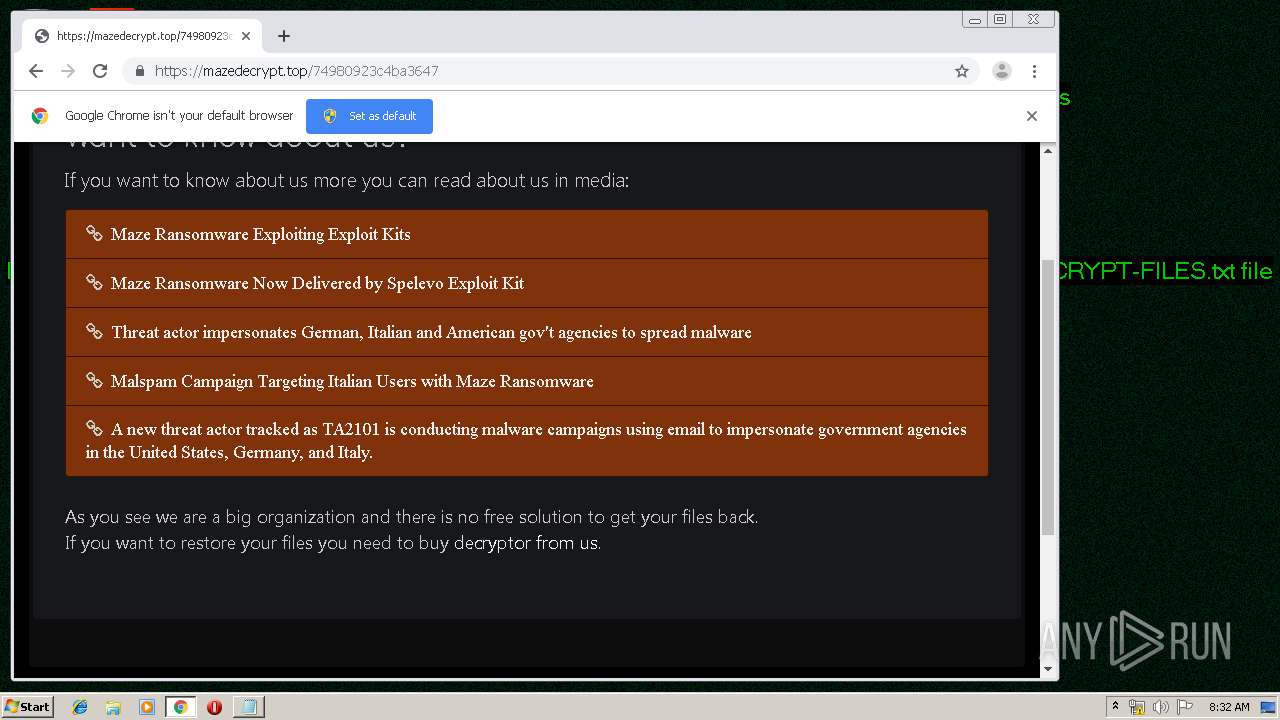The image size is (1280, 720).
Task: Select the mazedecrypt.top browser tab
Action: 142,36
